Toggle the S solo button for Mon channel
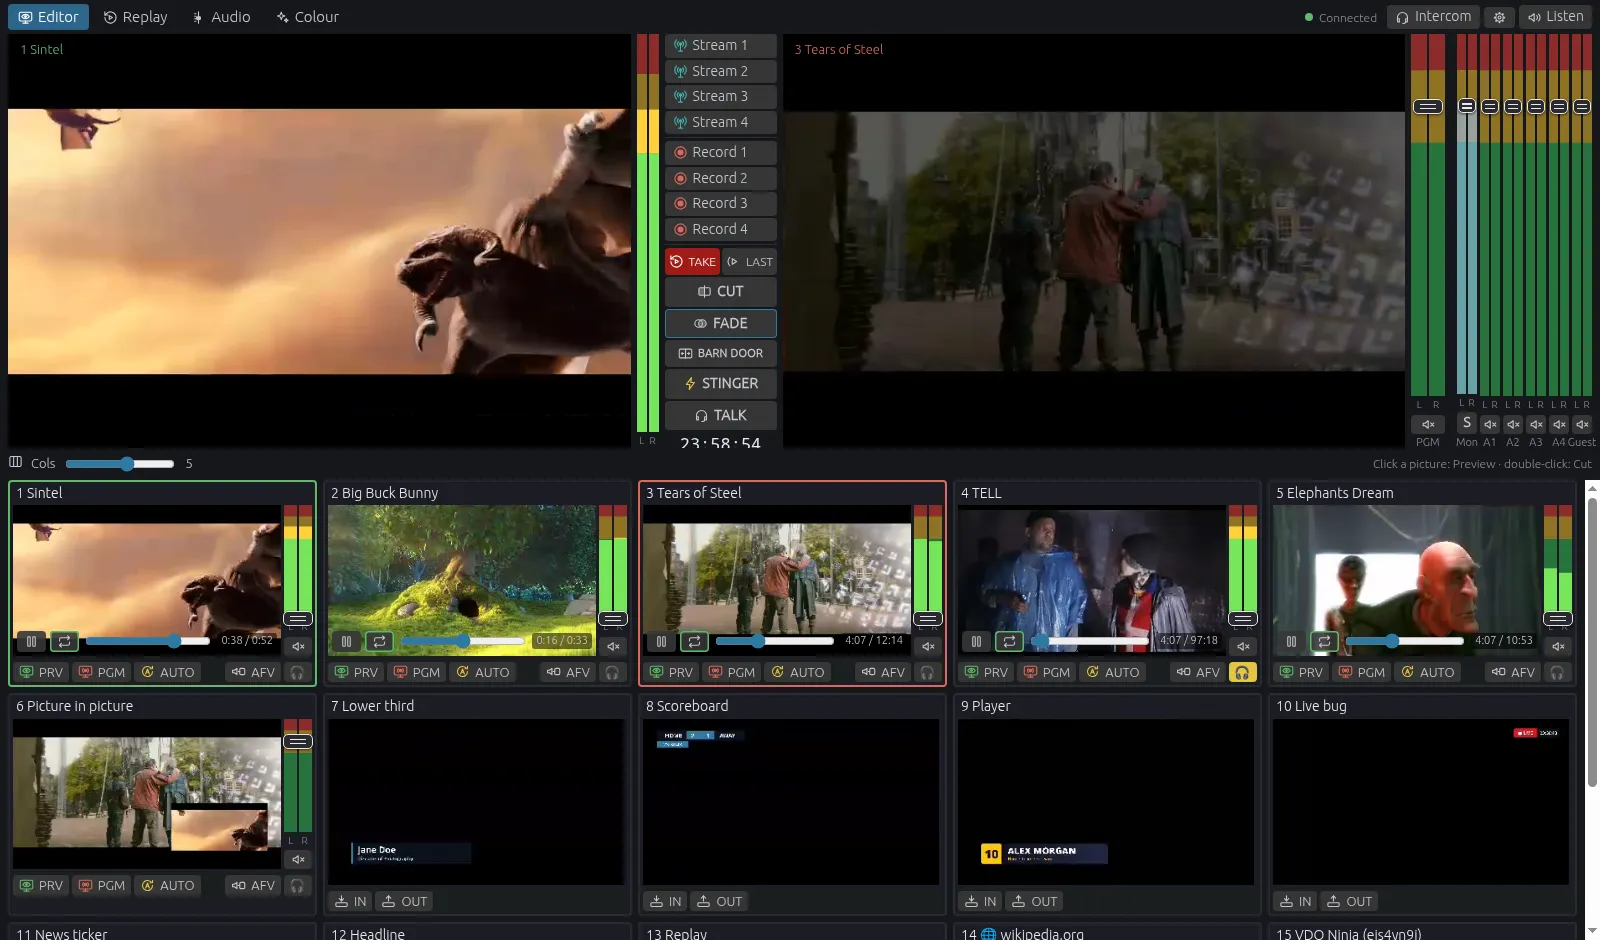Viewport: 1600px width, 940px height. 1467,423
